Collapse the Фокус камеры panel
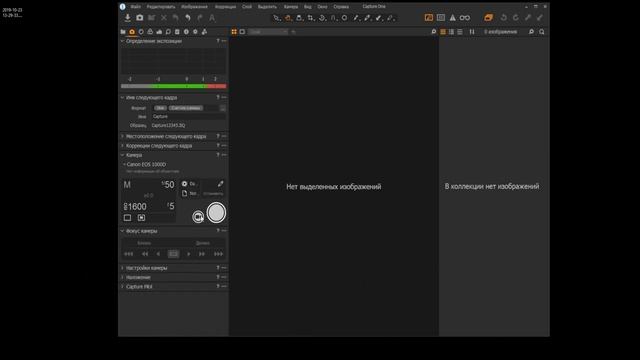 click(122, 231)
